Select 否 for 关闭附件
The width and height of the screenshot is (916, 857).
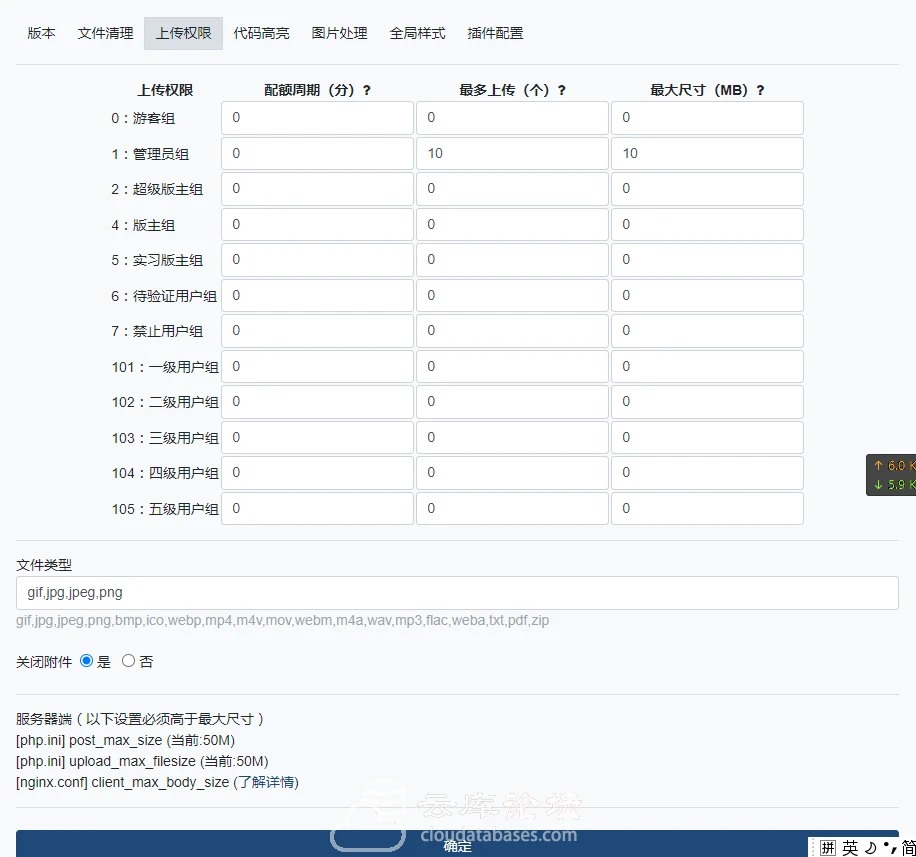[129, 661]
